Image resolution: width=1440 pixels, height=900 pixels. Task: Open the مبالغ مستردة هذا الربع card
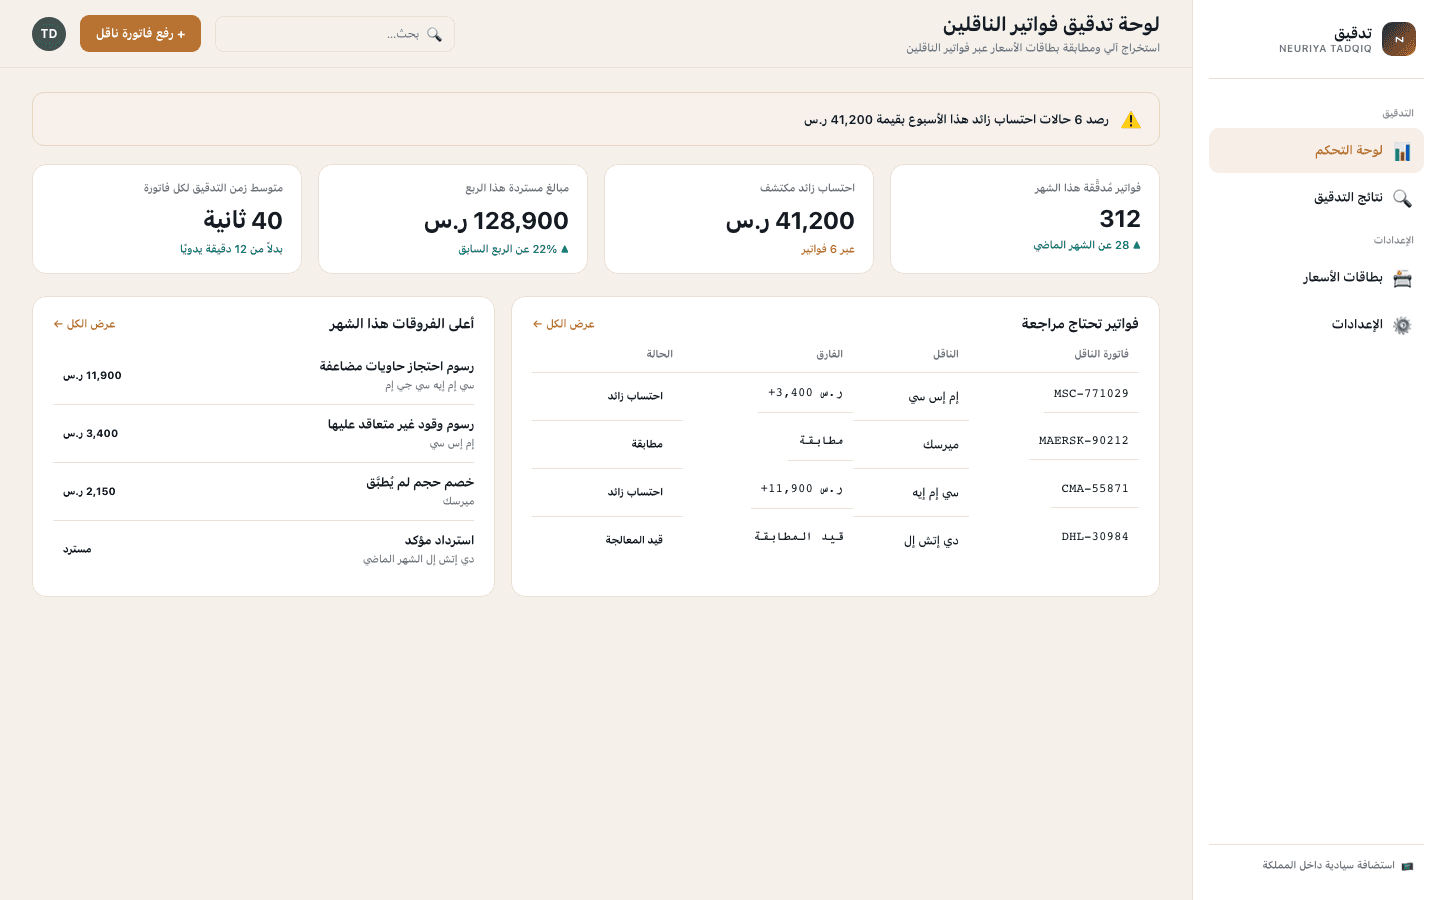coord(453,219)
